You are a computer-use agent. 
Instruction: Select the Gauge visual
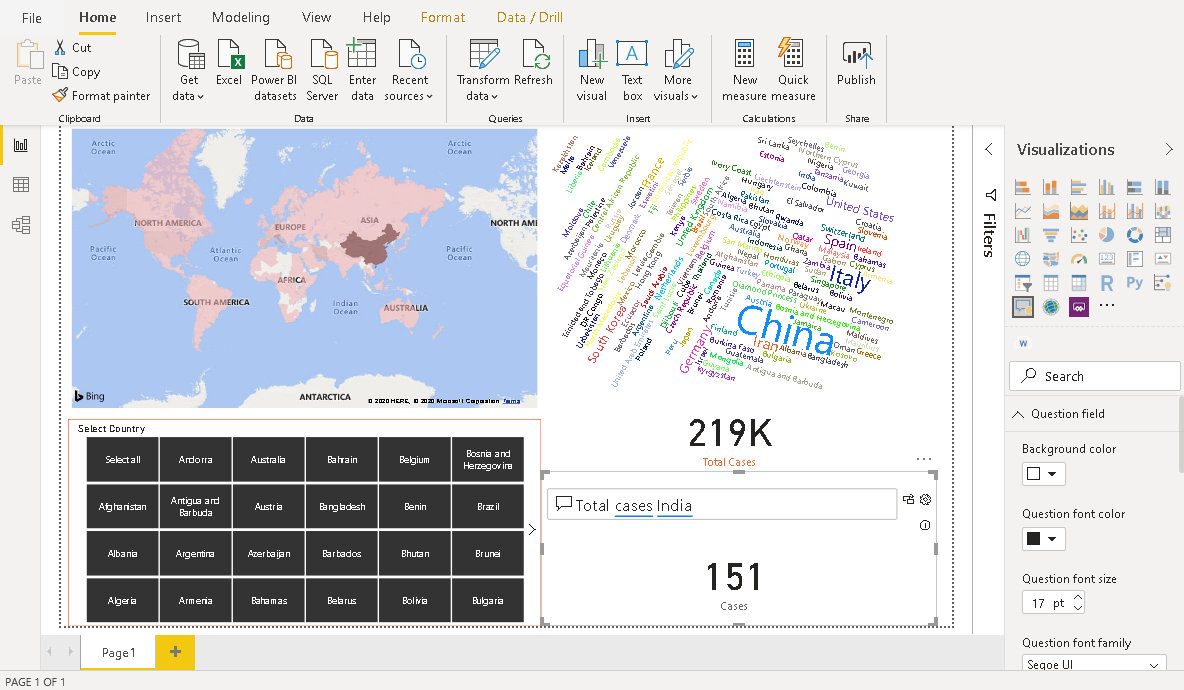point(1079,259)
